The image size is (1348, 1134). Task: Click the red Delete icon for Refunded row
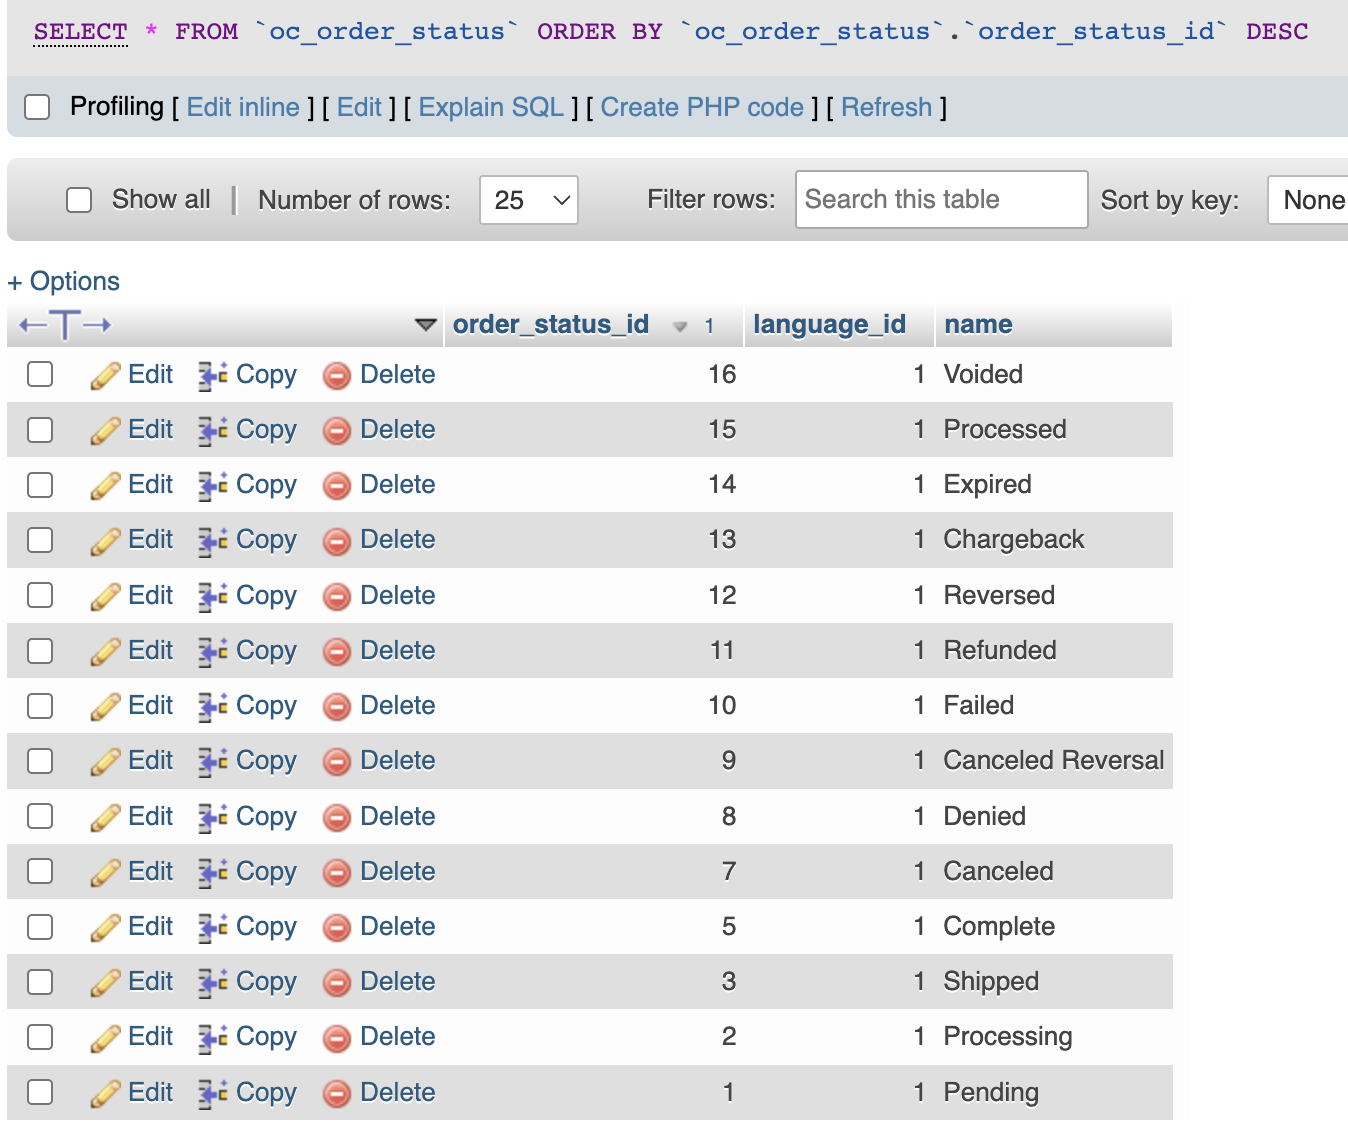pos(337,652)
